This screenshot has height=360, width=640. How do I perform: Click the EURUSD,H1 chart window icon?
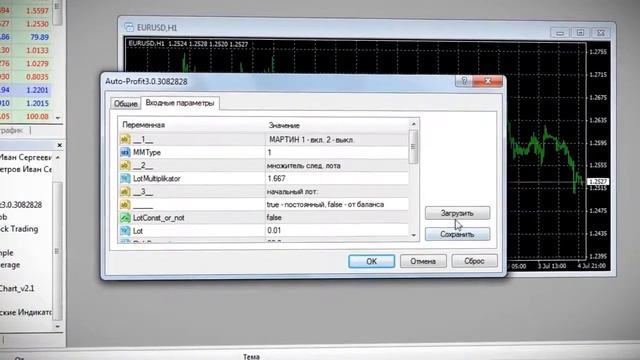(129, 27)
